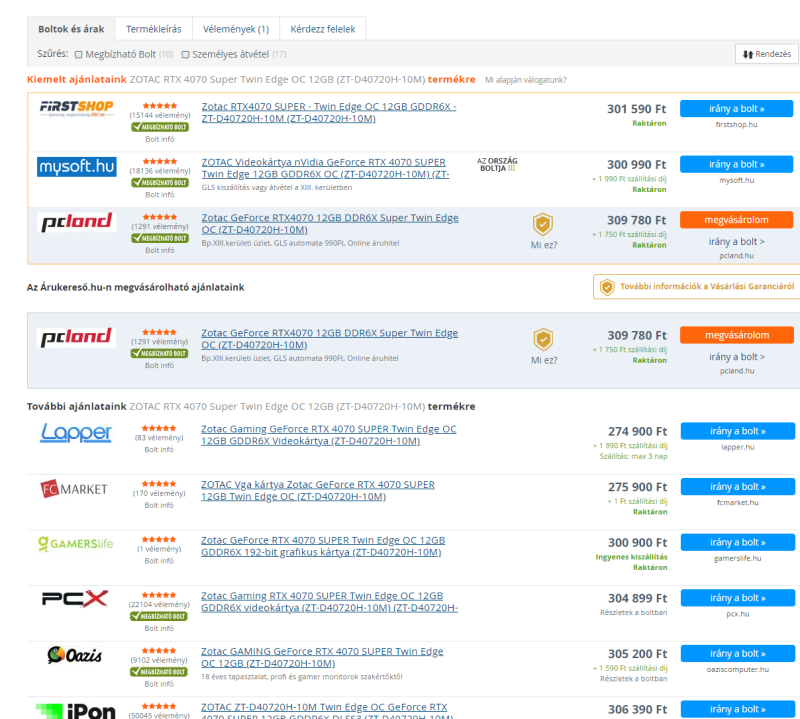Viewport: 800px width, 719px height.
Task: Open the mysoft.hu store logo
Action: pos(77,167)
